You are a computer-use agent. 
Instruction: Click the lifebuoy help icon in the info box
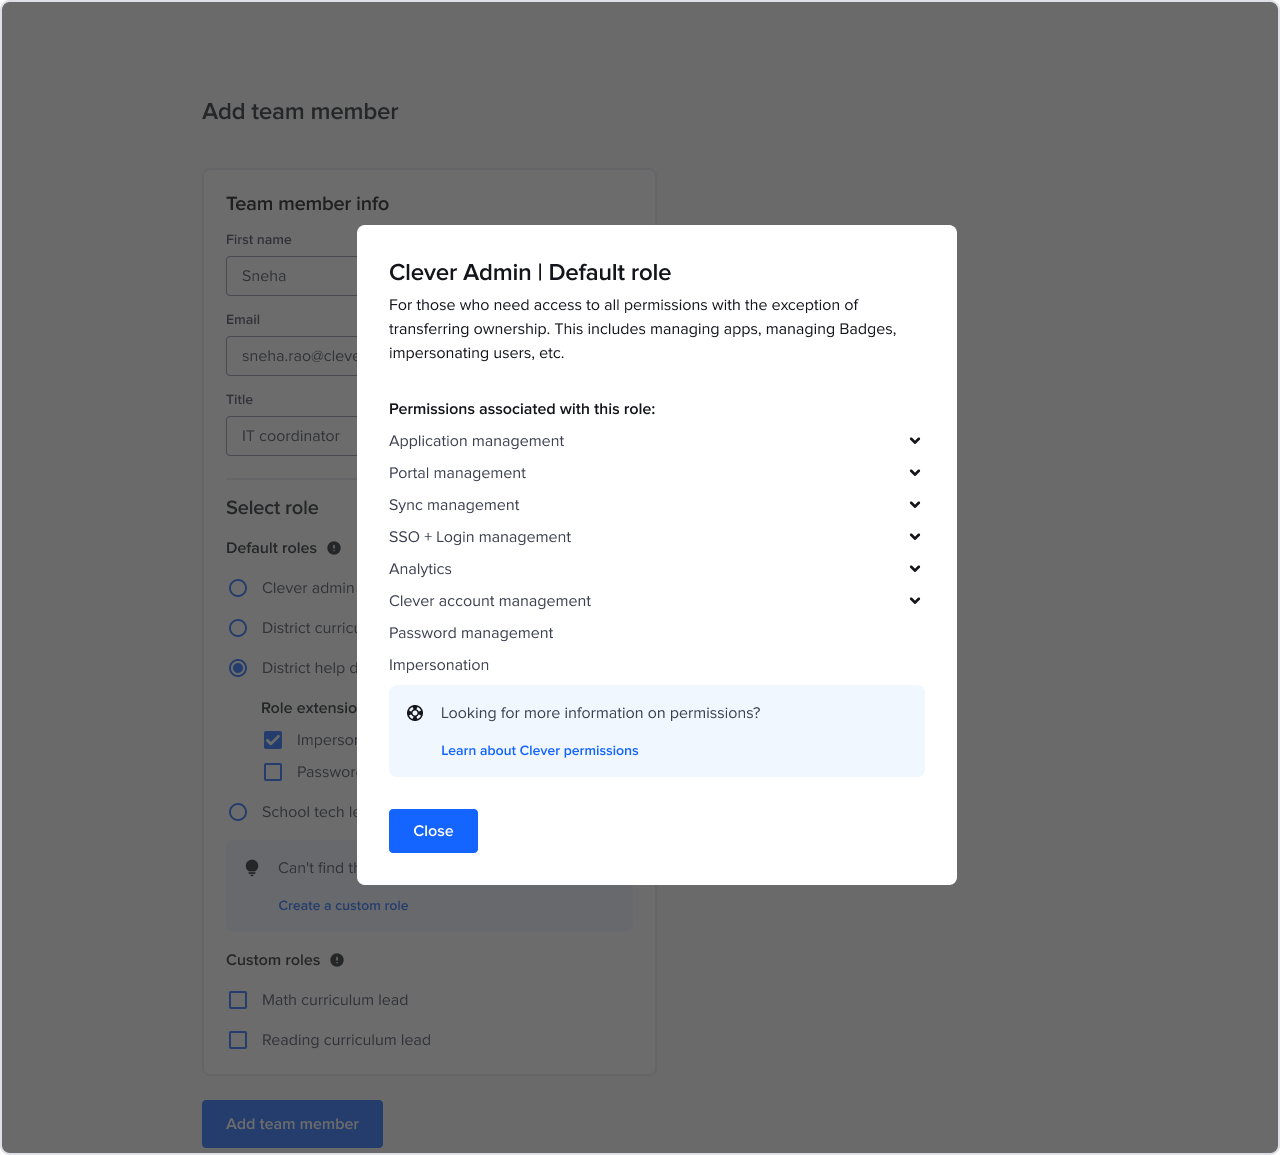(415, 713)
